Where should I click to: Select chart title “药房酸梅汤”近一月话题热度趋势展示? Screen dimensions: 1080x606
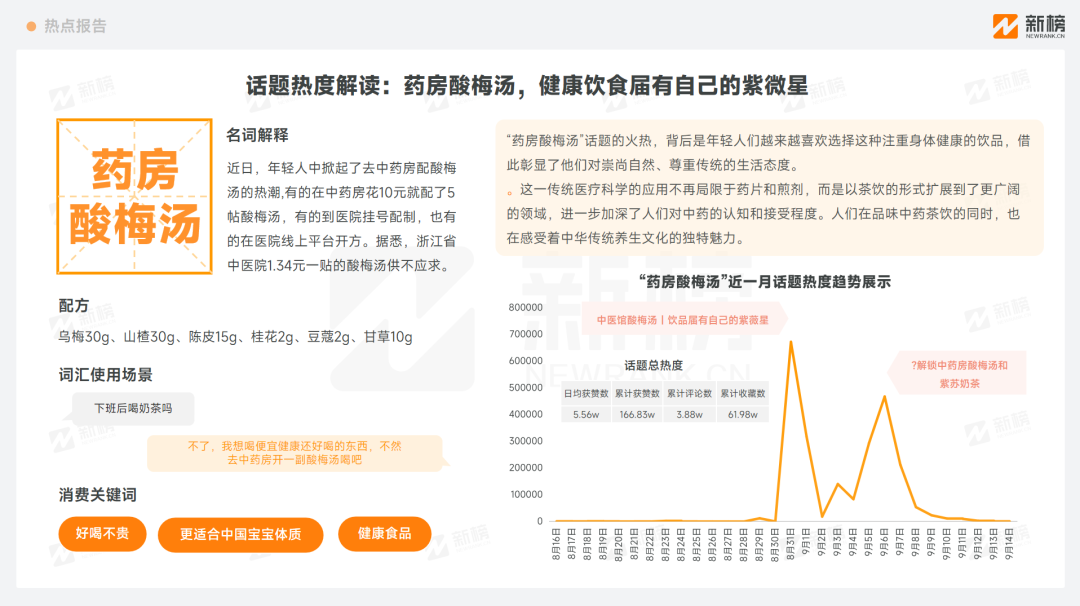pyautogui.click(x=765, y=282)
